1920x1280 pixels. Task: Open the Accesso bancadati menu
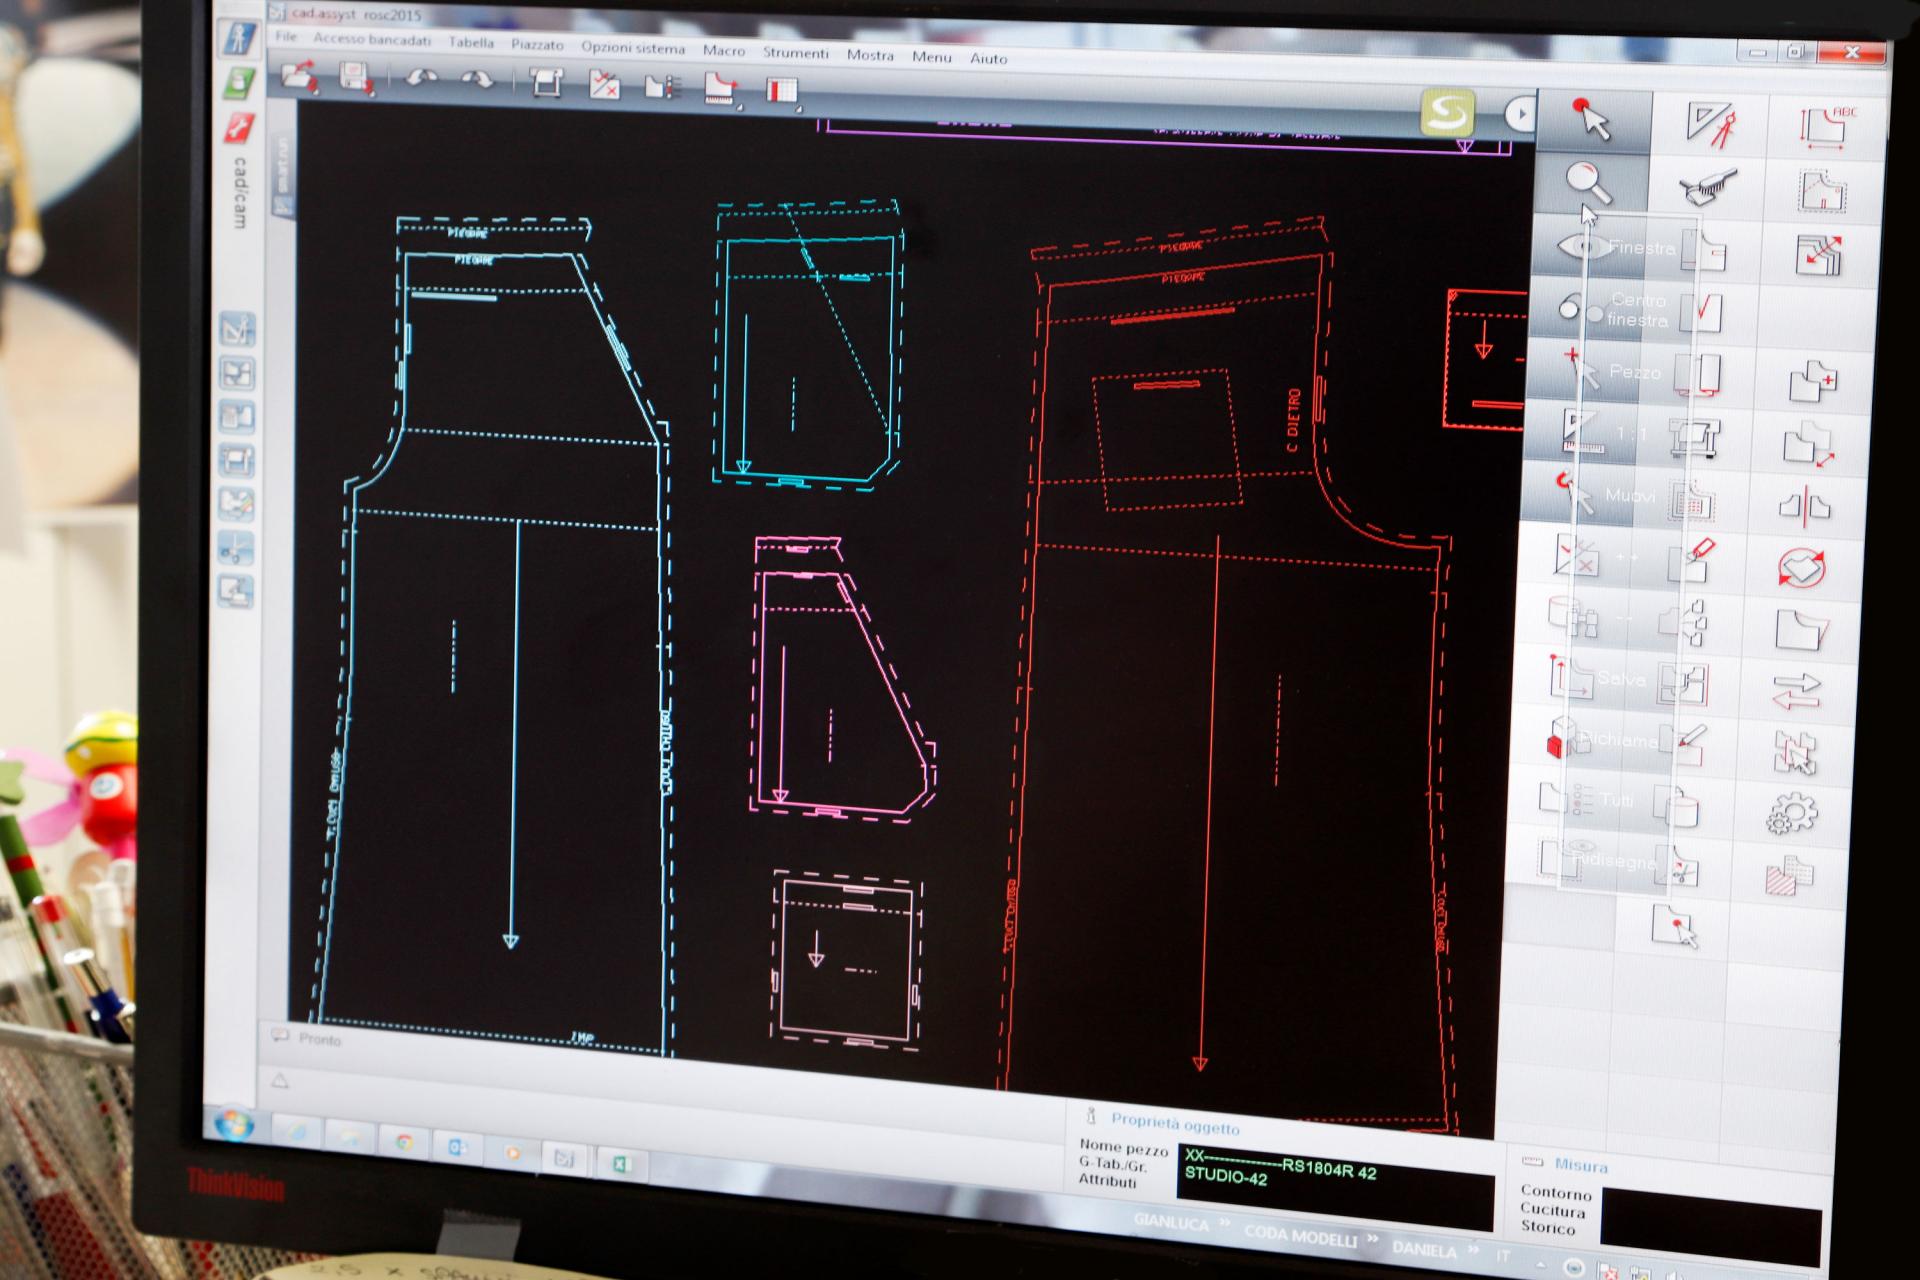(372, 39)
